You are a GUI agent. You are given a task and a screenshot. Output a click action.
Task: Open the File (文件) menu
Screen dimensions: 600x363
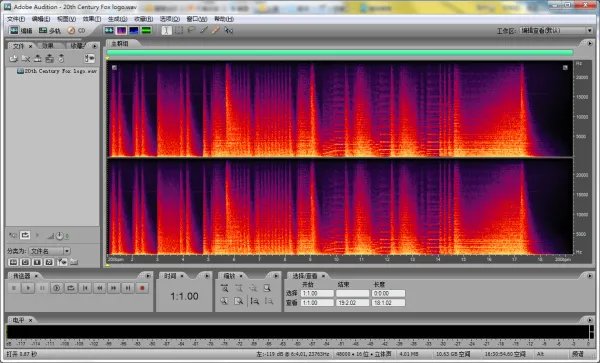tap(16, 19)
